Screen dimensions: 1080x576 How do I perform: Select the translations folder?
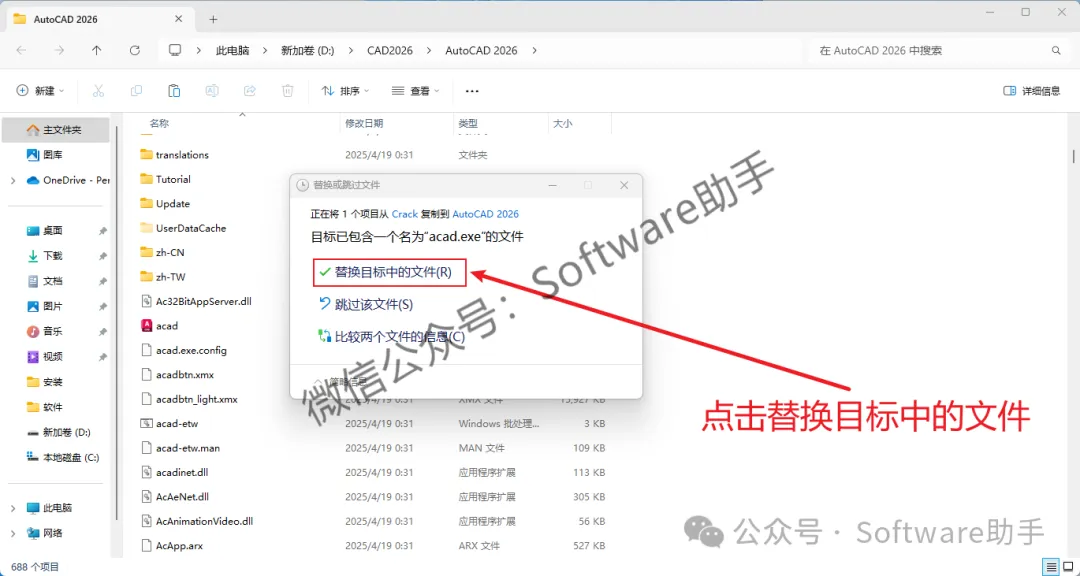coord(183,155)
